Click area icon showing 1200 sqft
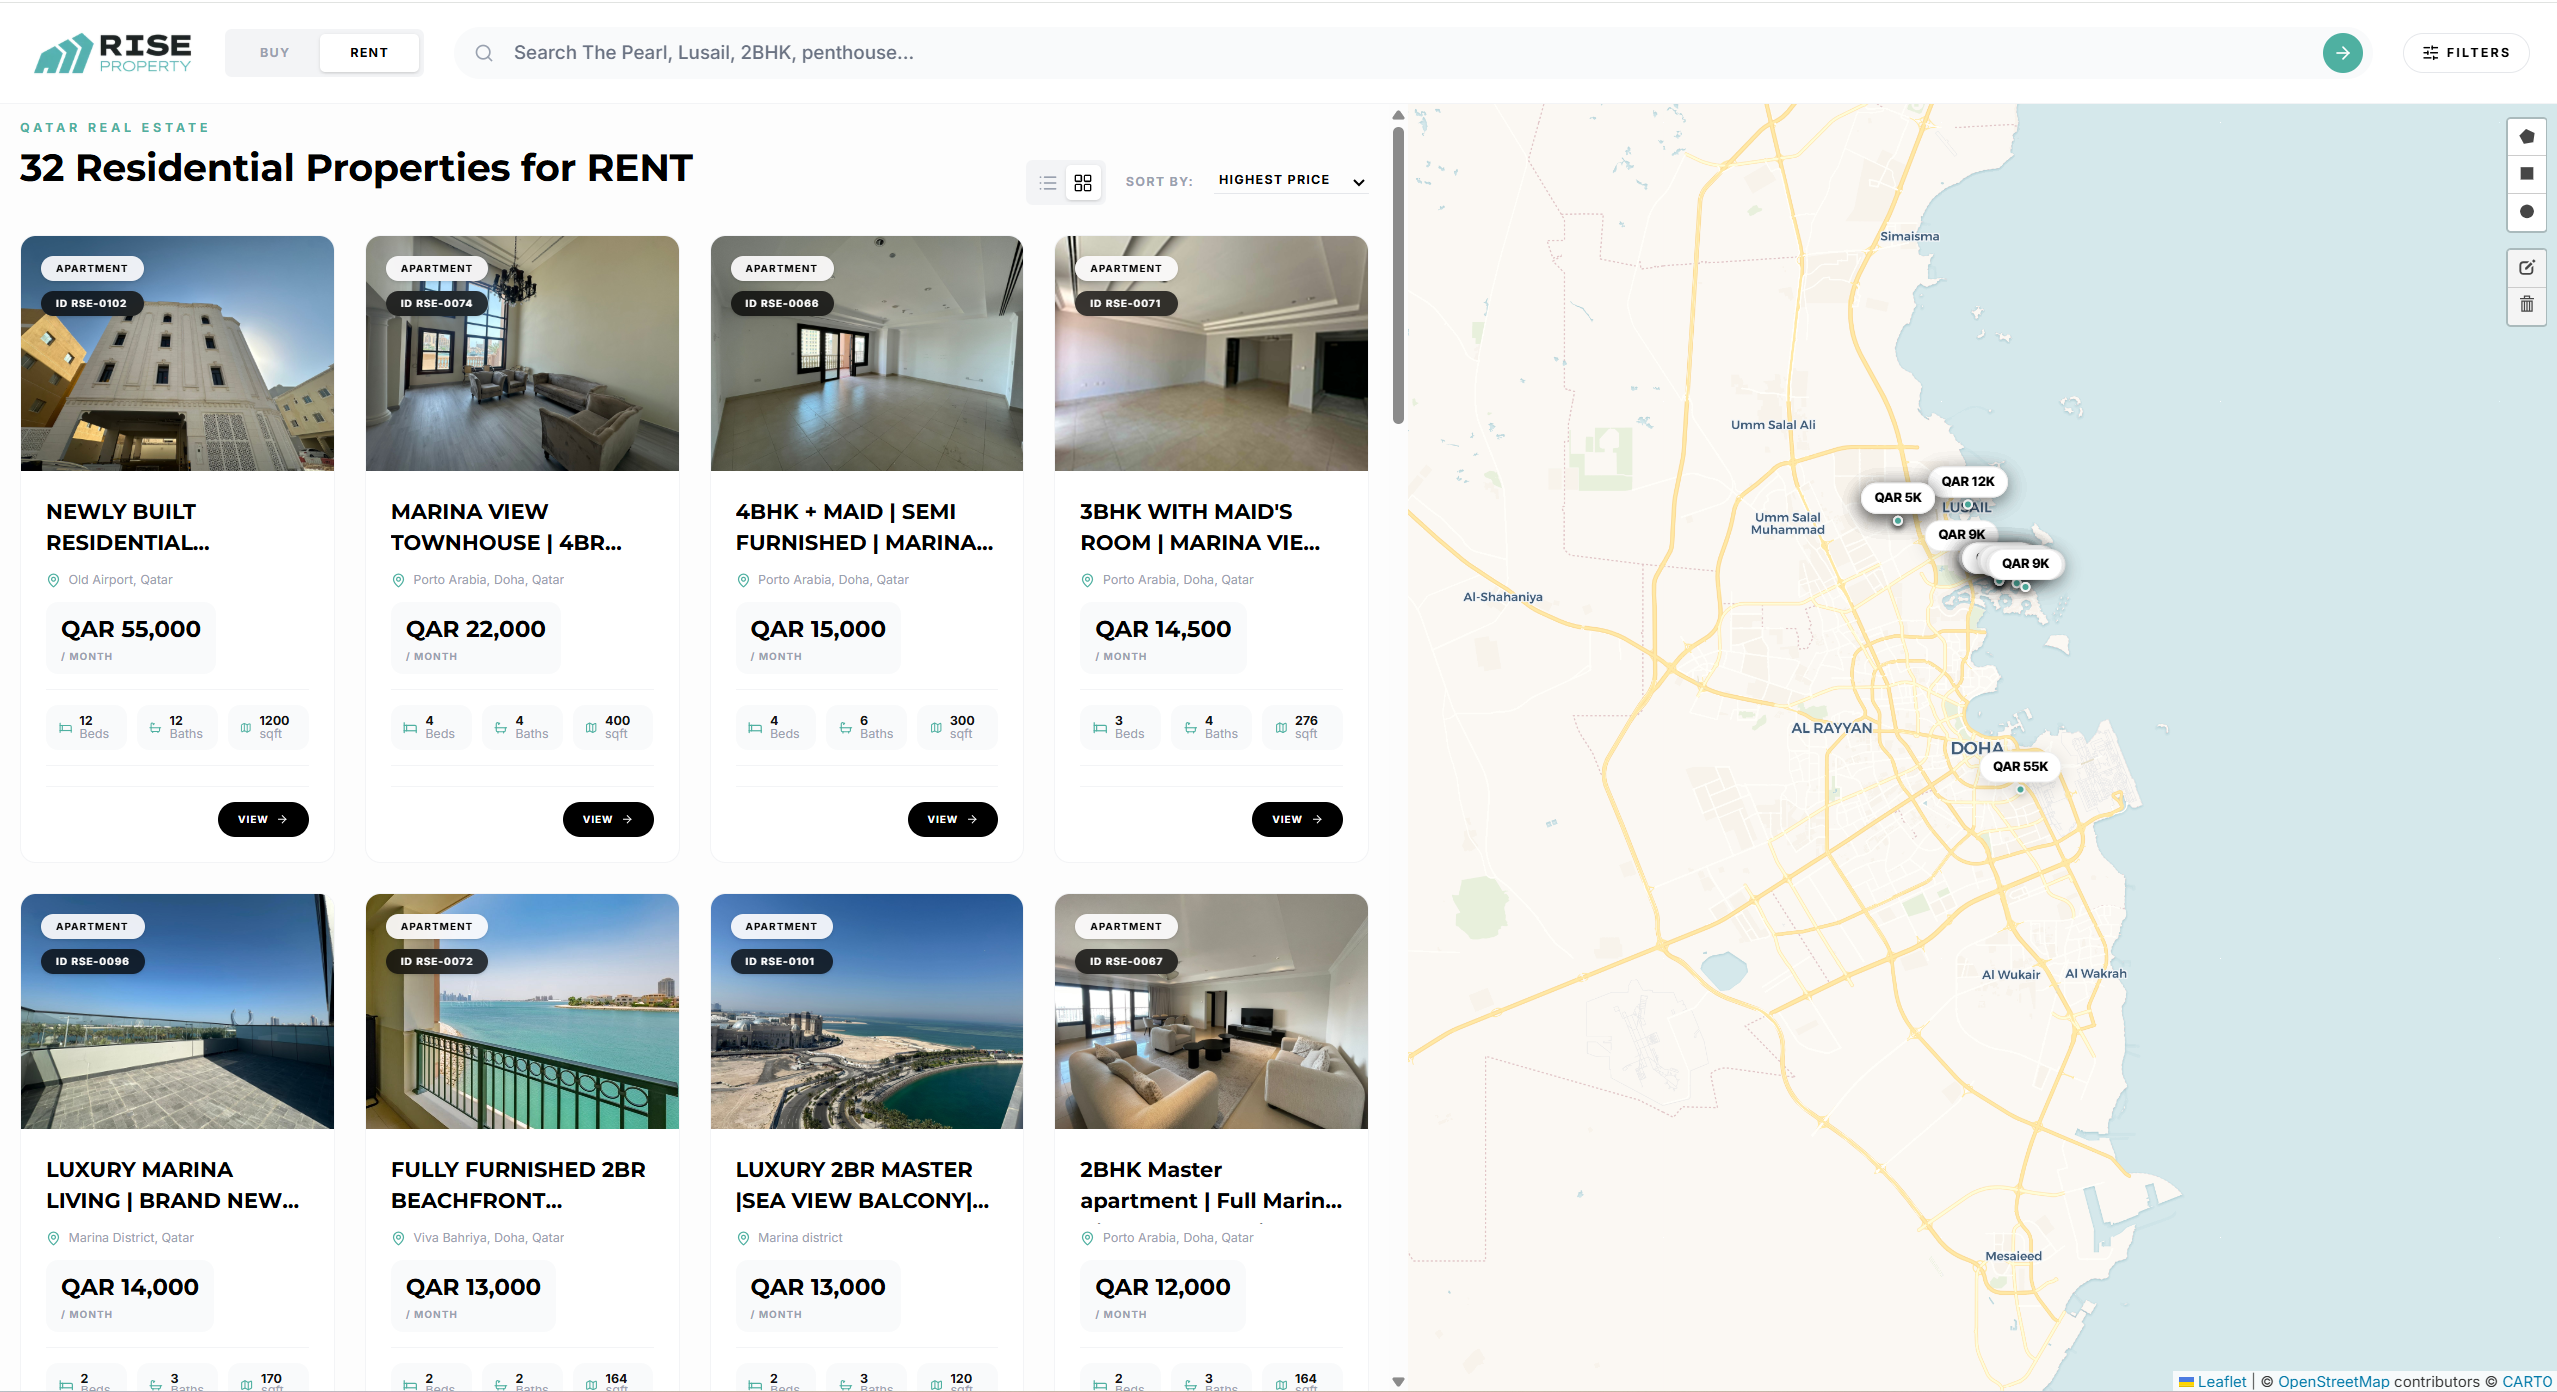This screenshot has height=1392, width=2557. pos(246,728)
